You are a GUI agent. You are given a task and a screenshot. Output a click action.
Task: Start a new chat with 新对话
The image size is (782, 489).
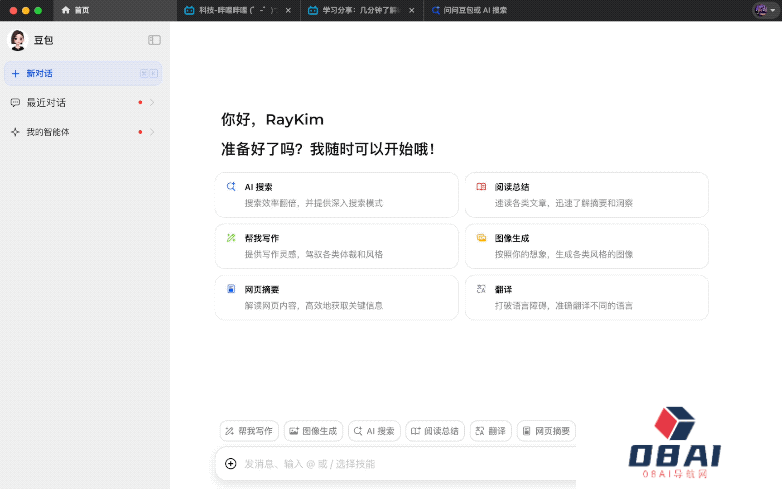coord(40,73)
